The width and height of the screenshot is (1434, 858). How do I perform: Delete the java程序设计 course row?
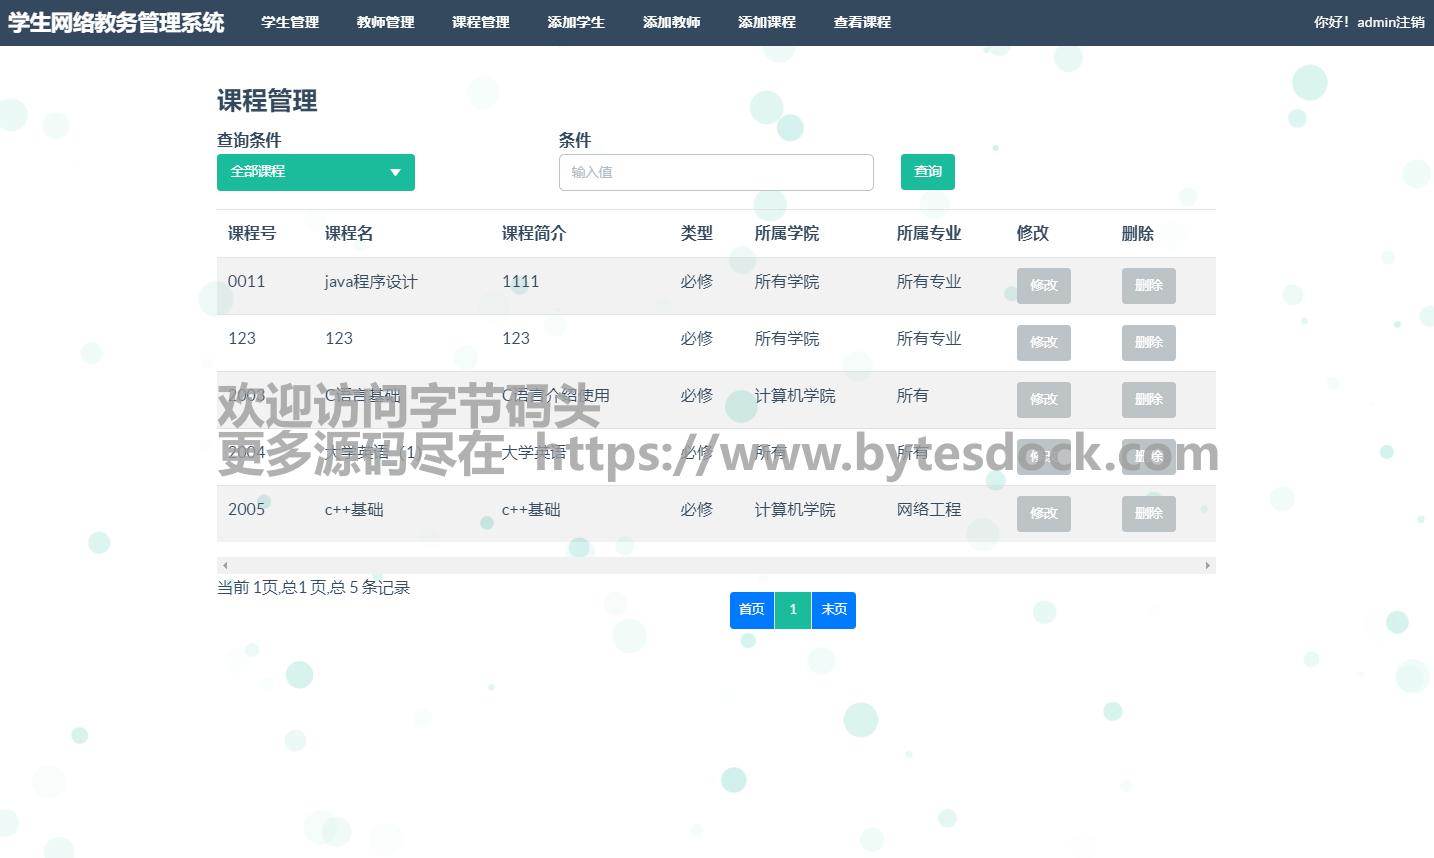click(x=1148, y=286)
